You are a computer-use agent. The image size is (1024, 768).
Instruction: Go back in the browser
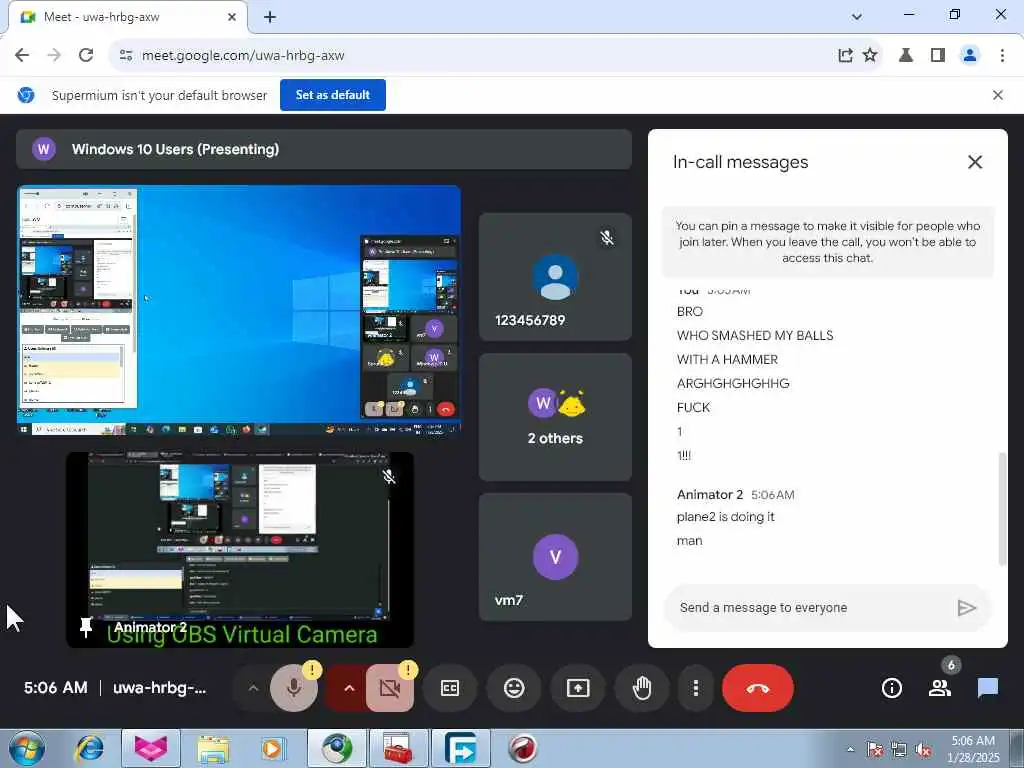coord(22,56)
